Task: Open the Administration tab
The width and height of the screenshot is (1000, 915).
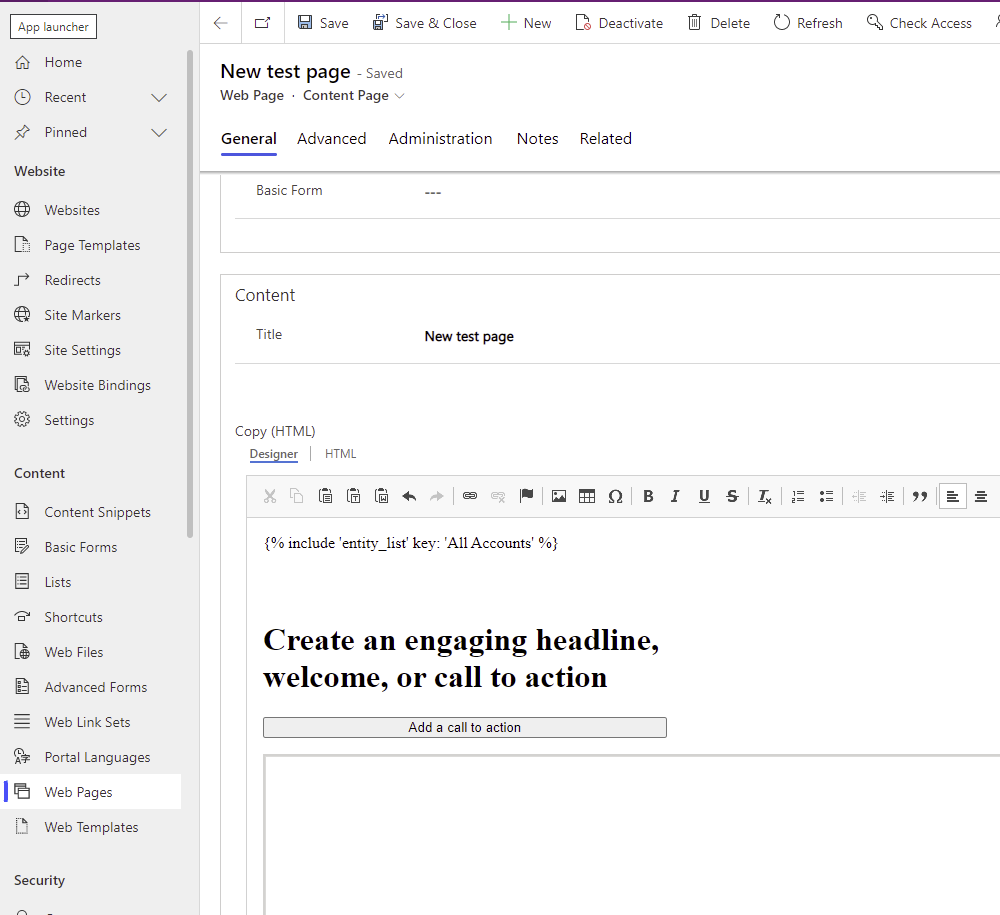Action: point(440,139)
